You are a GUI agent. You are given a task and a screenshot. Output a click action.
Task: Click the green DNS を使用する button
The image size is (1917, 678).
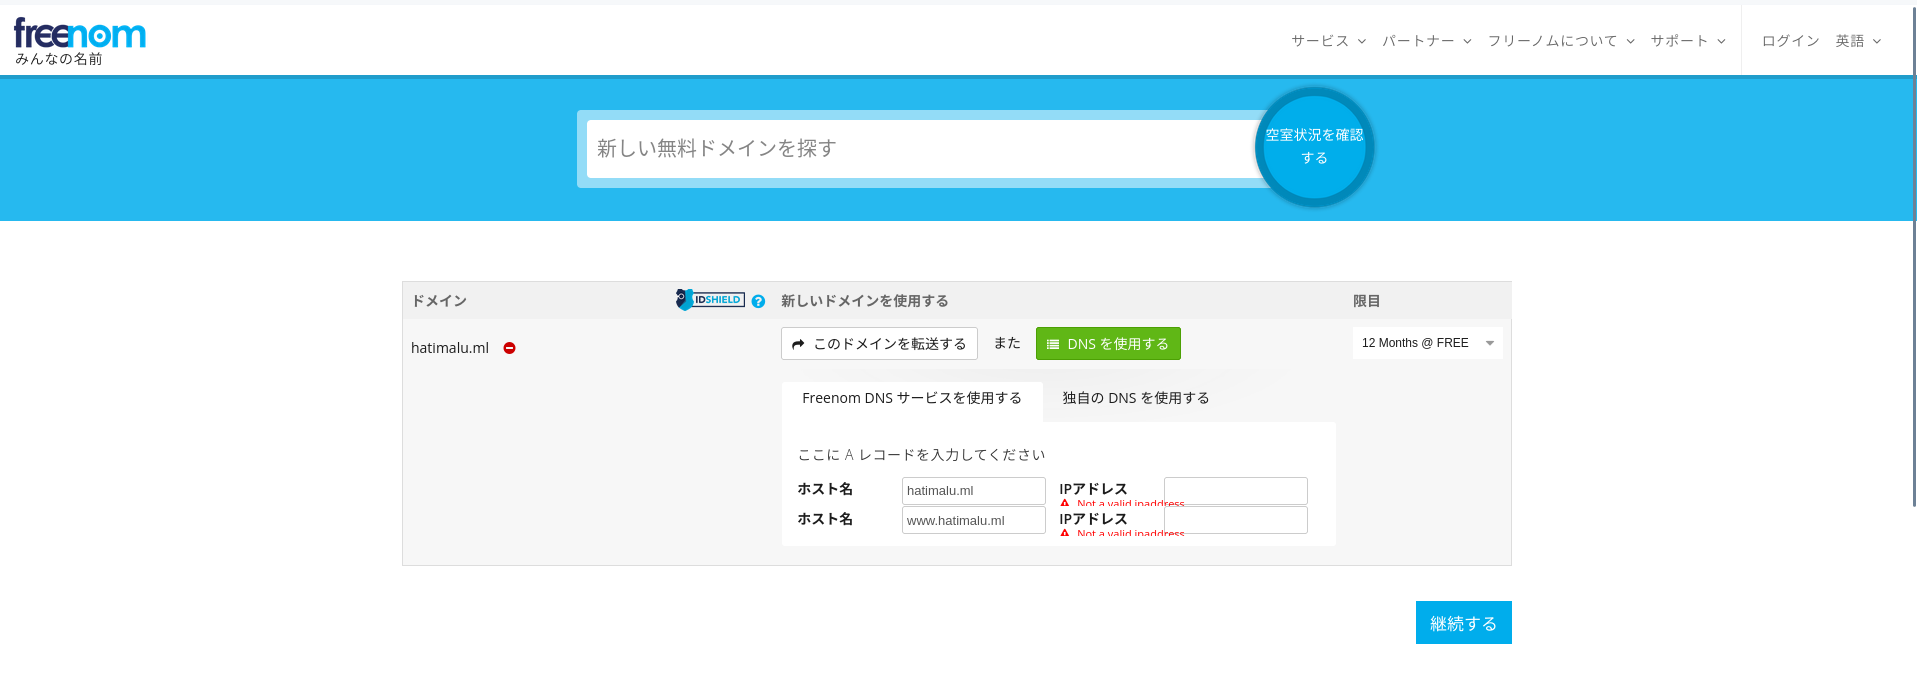1108,344
